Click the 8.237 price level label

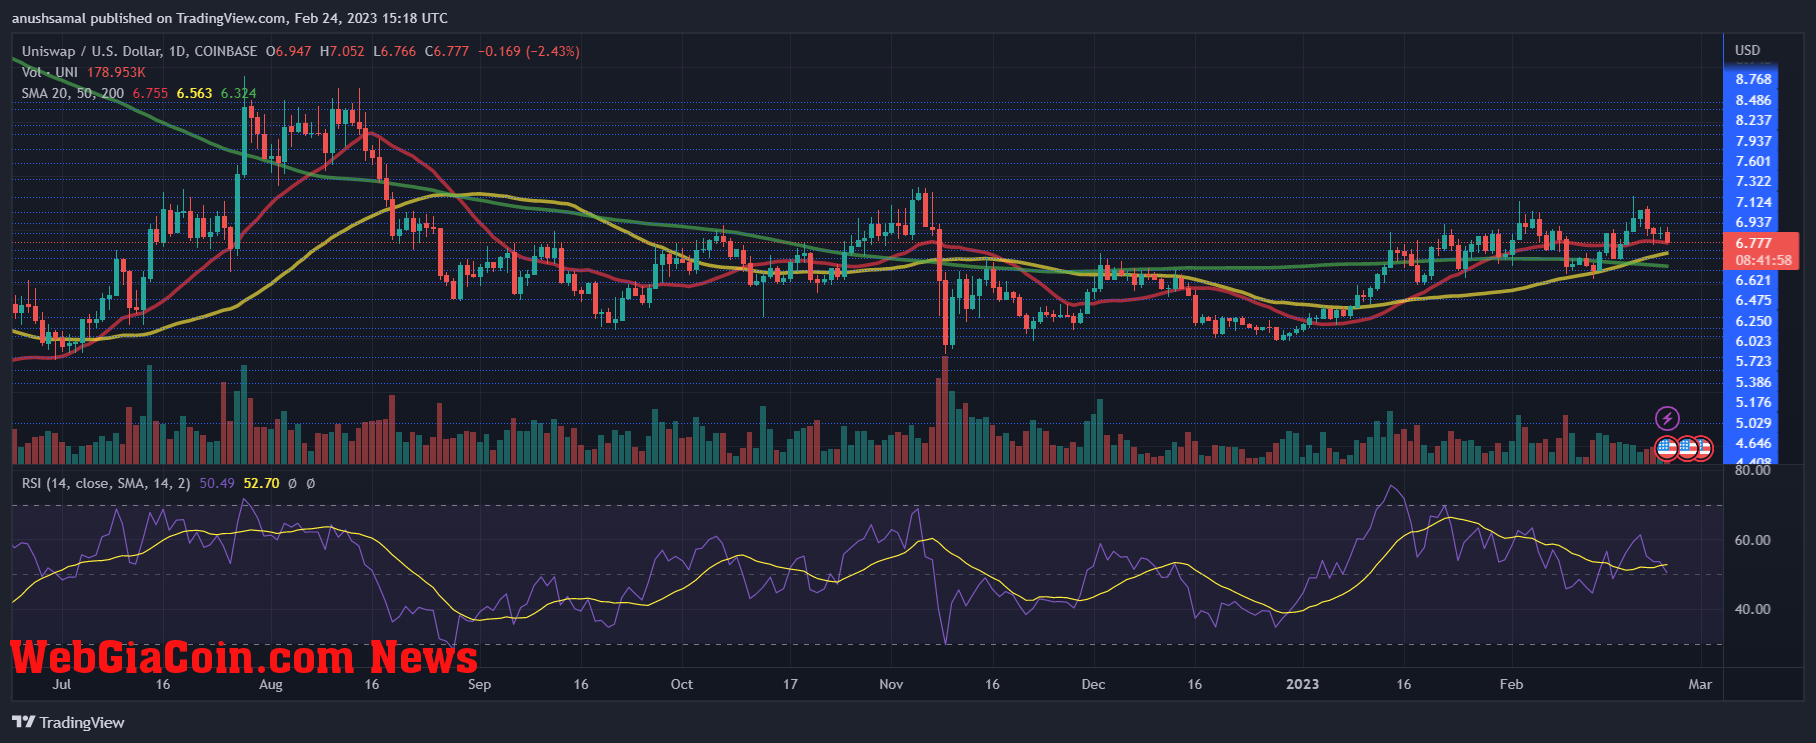(x=1753, y=120)
